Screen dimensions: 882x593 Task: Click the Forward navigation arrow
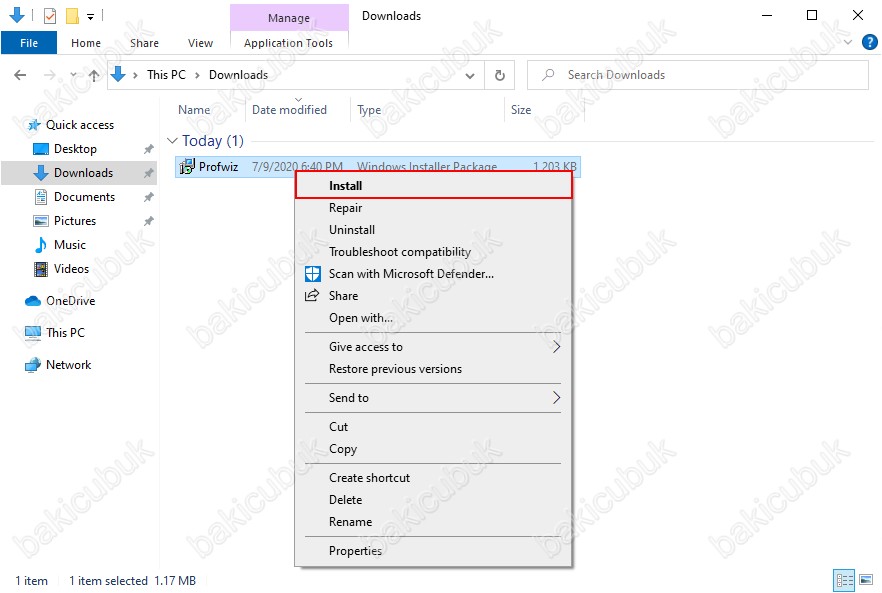coord(50,75)
